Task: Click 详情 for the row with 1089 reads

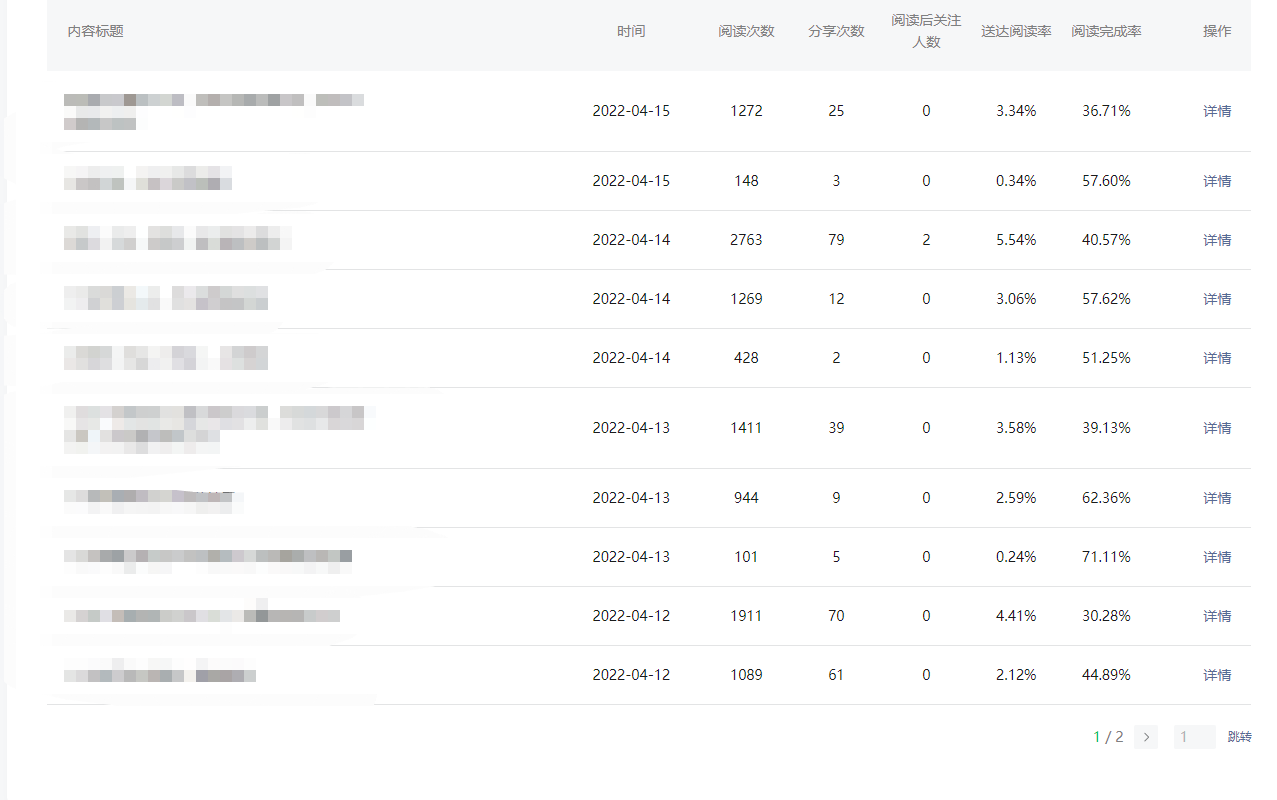Action: (x=1217, y=675)
